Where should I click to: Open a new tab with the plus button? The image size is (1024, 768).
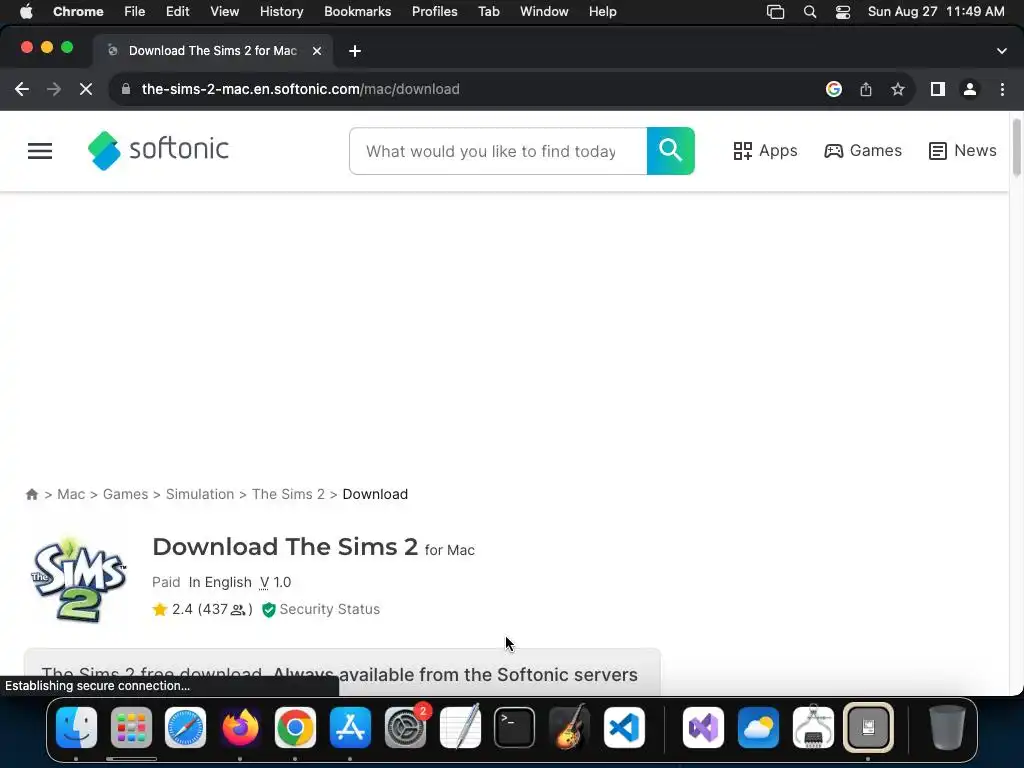355,51
